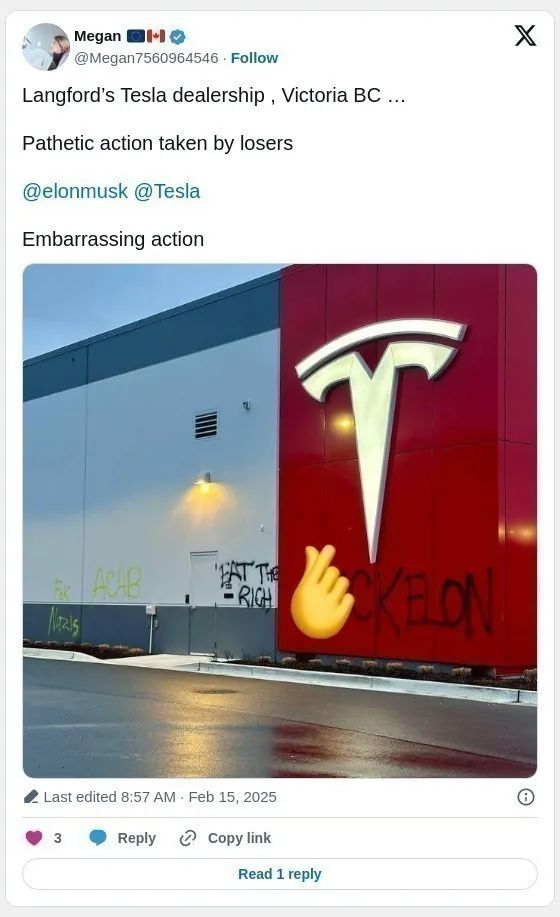This screenshot has width=560, height=917.
Task: Click the like count of 3
Action: [57, 838]
